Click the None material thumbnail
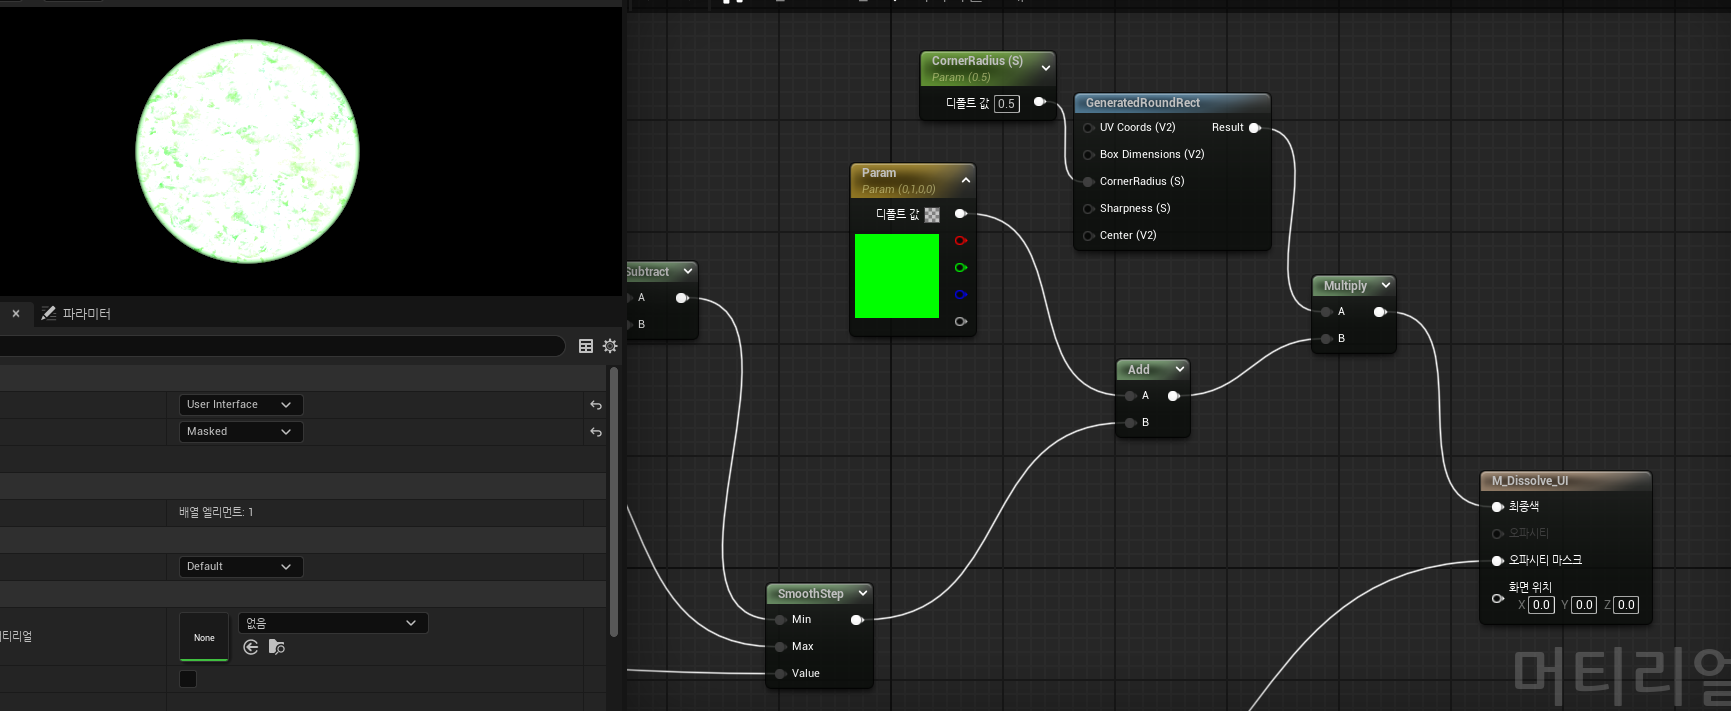The width and height of the screenshot is (1731, 711). (204, 637)
